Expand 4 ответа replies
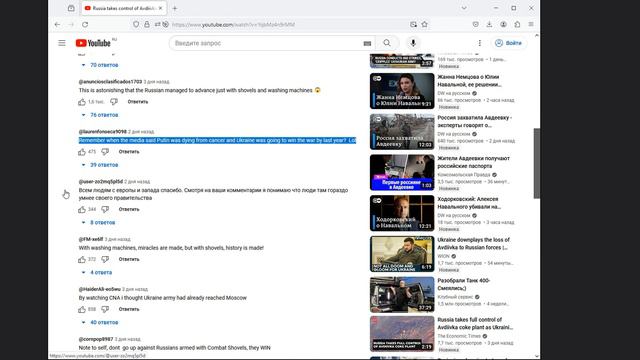This screenshot has height=360, width=640. pos(97,273)
